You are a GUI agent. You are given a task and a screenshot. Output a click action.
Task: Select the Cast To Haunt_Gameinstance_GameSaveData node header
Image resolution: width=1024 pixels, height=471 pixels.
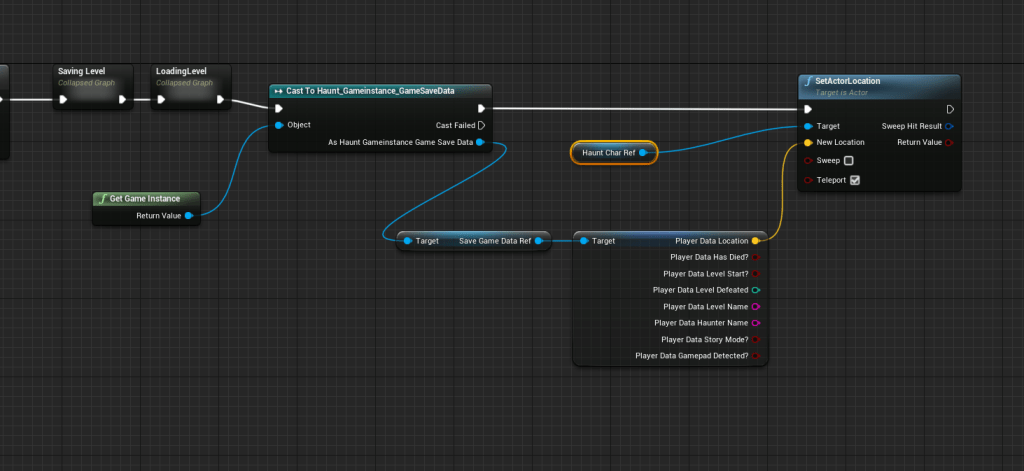coord(380,91)
